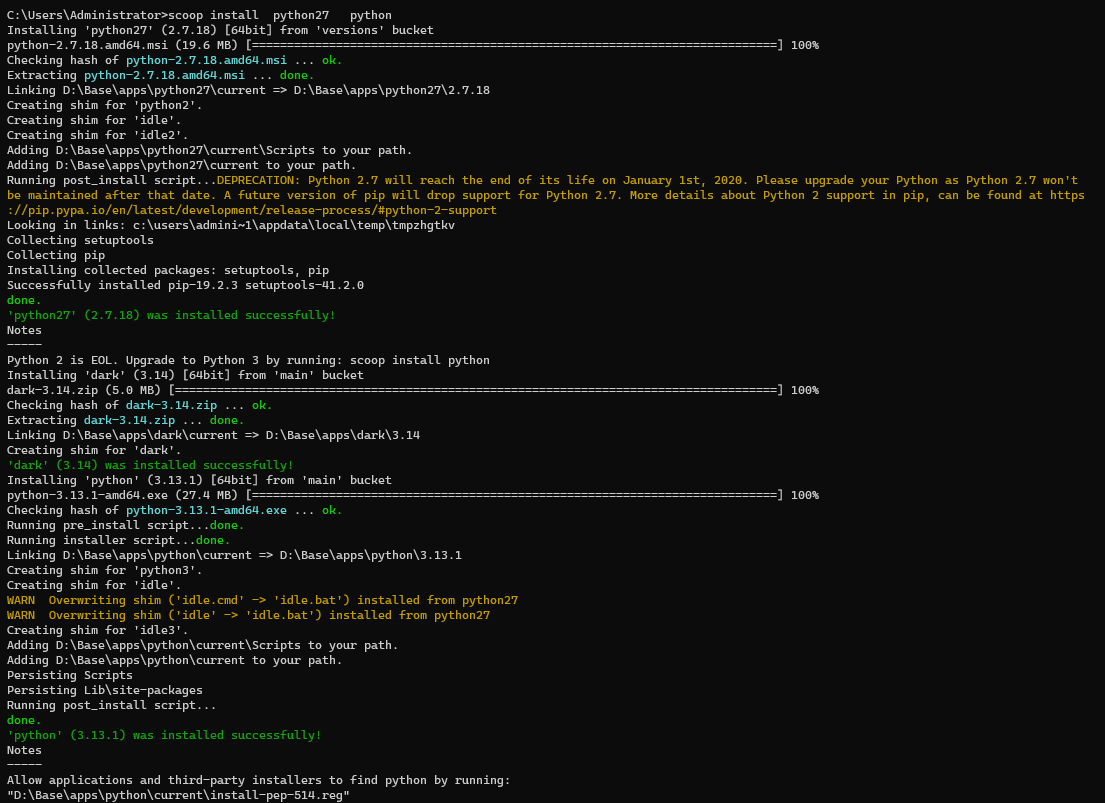Image resolution: width=1105 pixels, height=803 pixels.
Task: Click "Creating shim for 'python3'" line
Action: [x=105, y=570]
